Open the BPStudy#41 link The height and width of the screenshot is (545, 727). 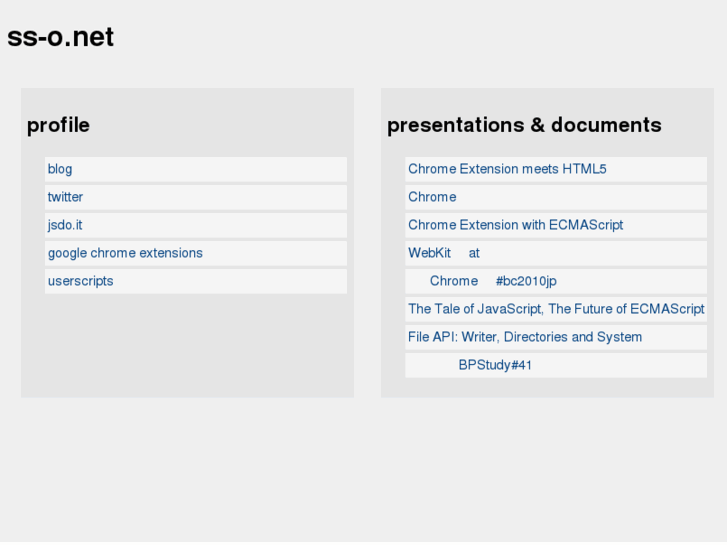495,365
